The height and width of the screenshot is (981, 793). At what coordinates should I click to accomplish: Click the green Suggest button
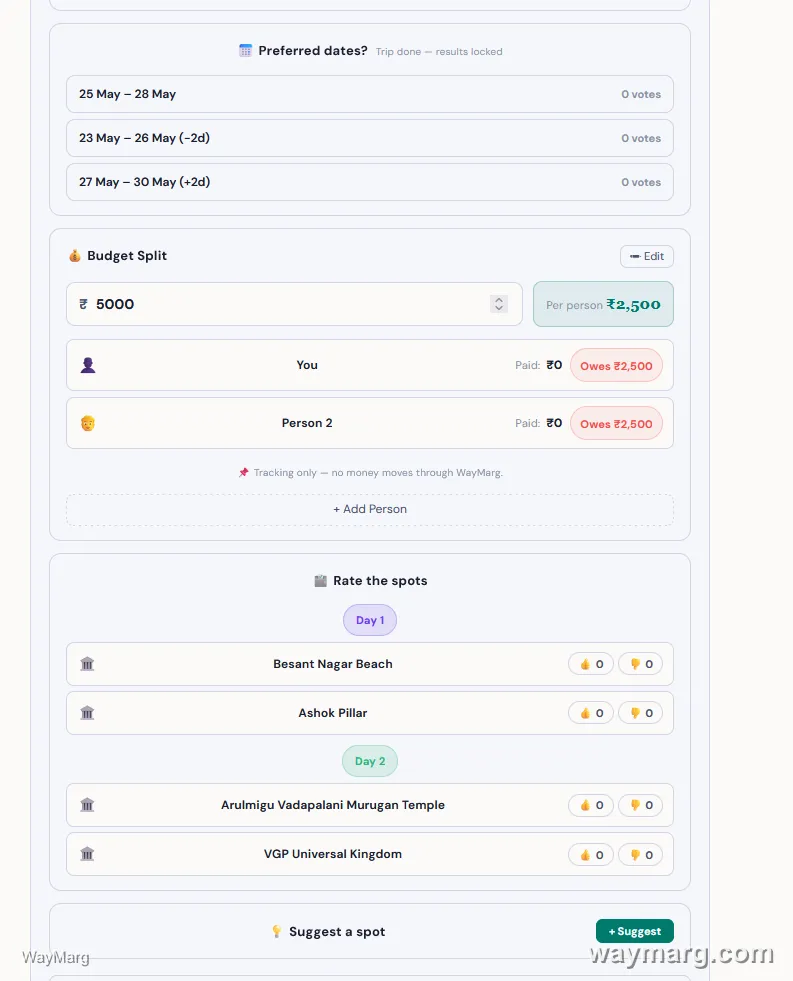tap(635, 931)
